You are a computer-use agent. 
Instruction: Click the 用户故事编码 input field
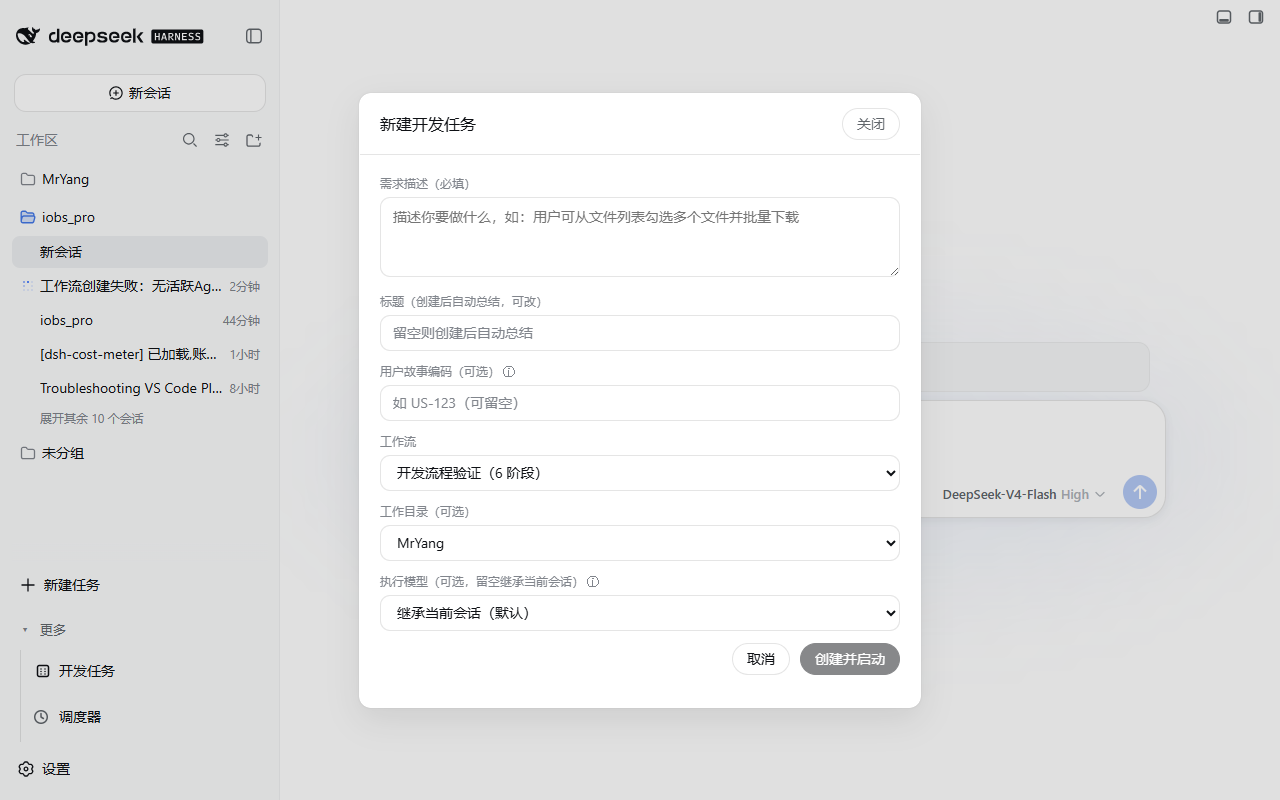[x=640, y=403]
